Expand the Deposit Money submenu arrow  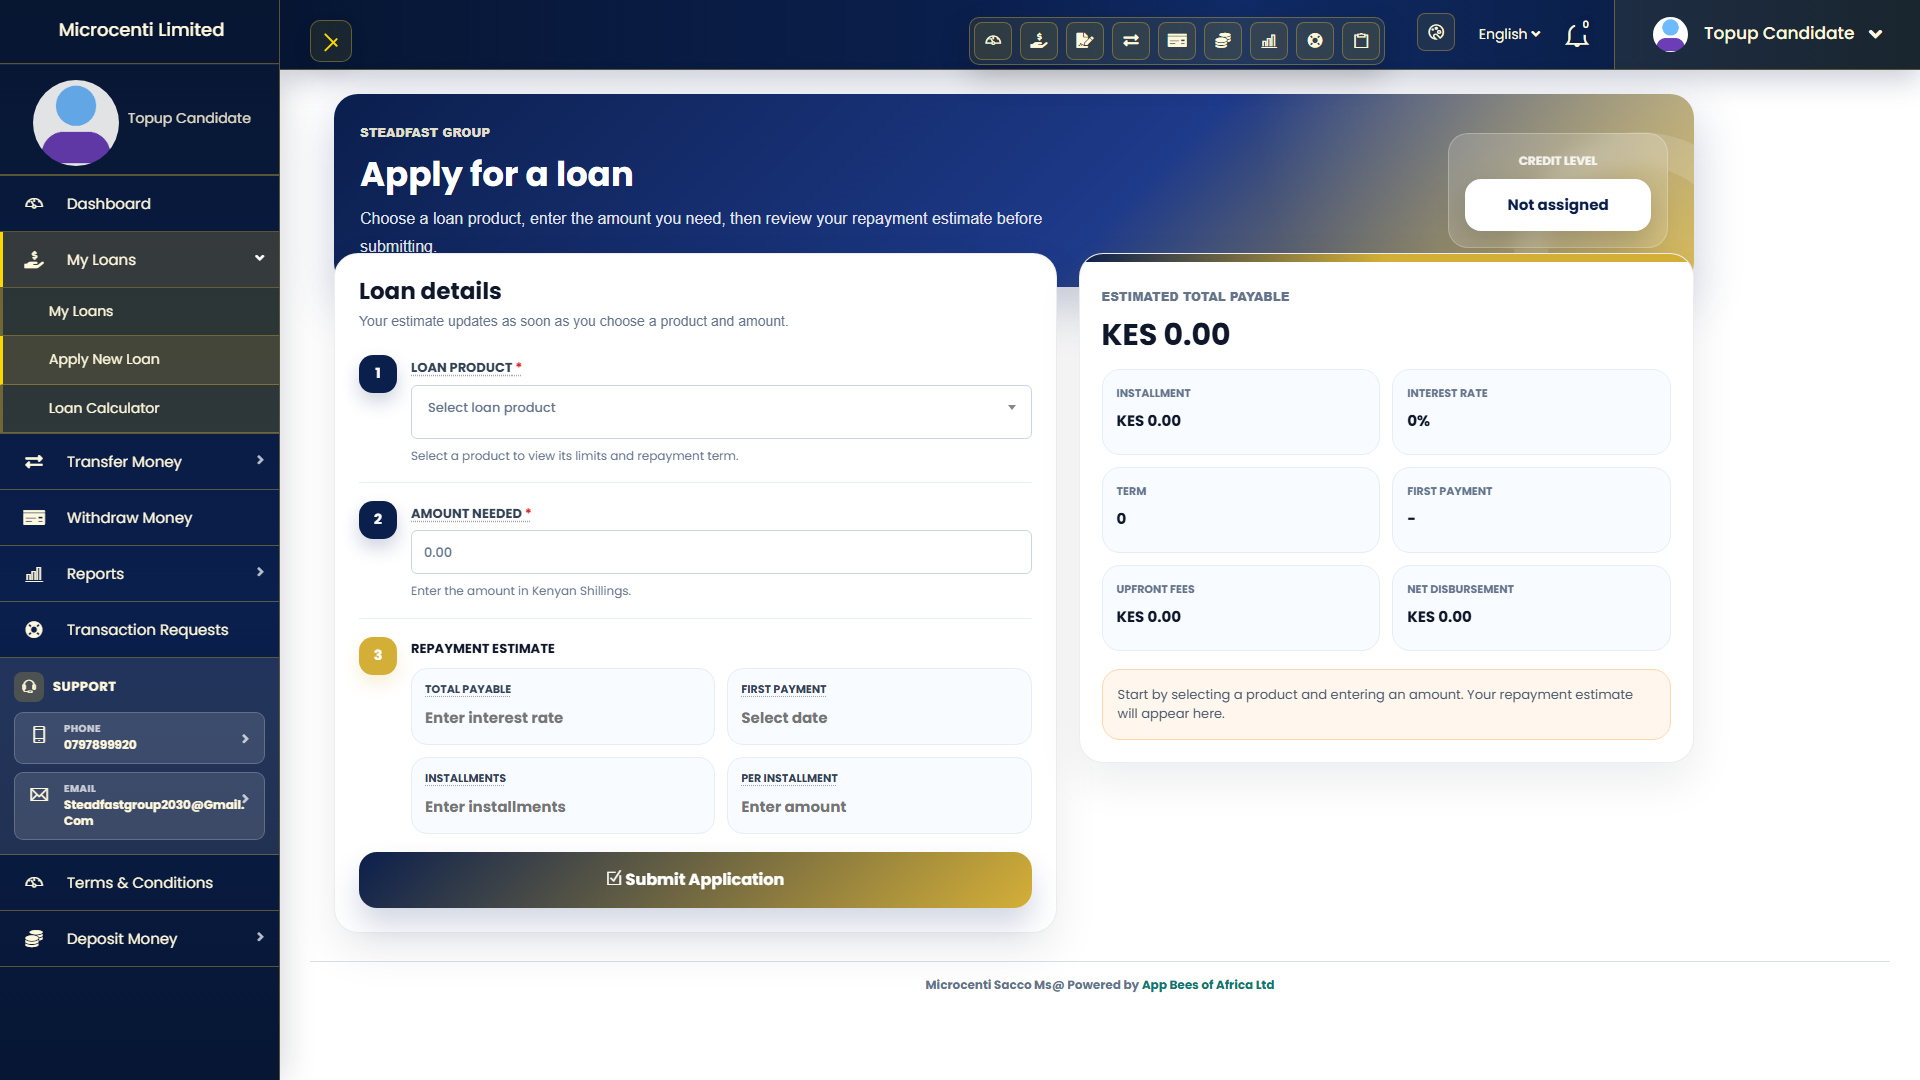click(260, 937)
